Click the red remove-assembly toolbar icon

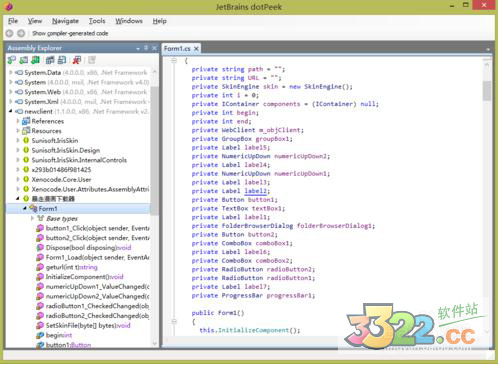tap(77, 60)
